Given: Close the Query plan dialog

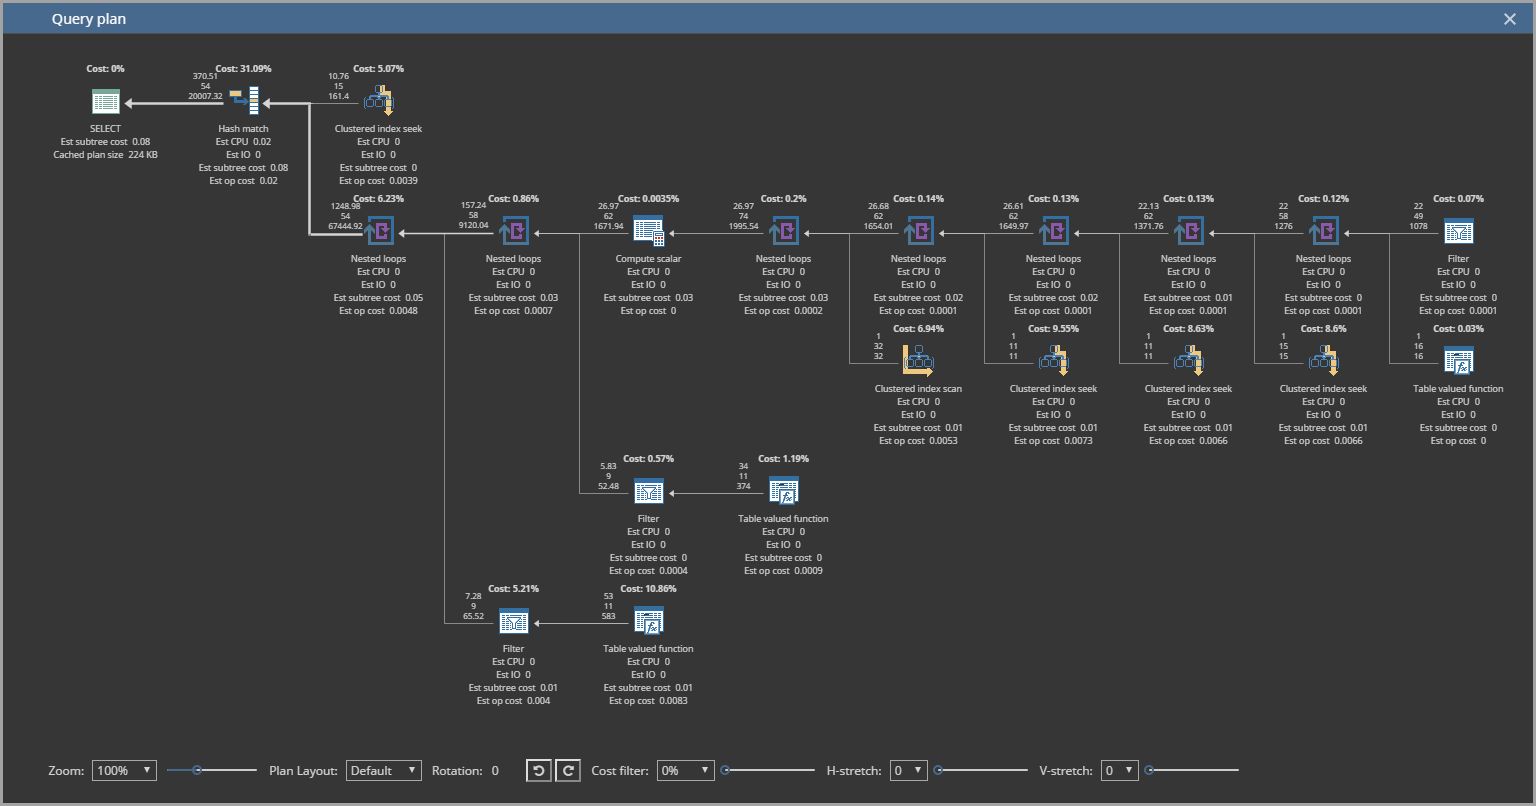Looking at the screenshot, I should pyautogui.click(x=1509, y=18).
